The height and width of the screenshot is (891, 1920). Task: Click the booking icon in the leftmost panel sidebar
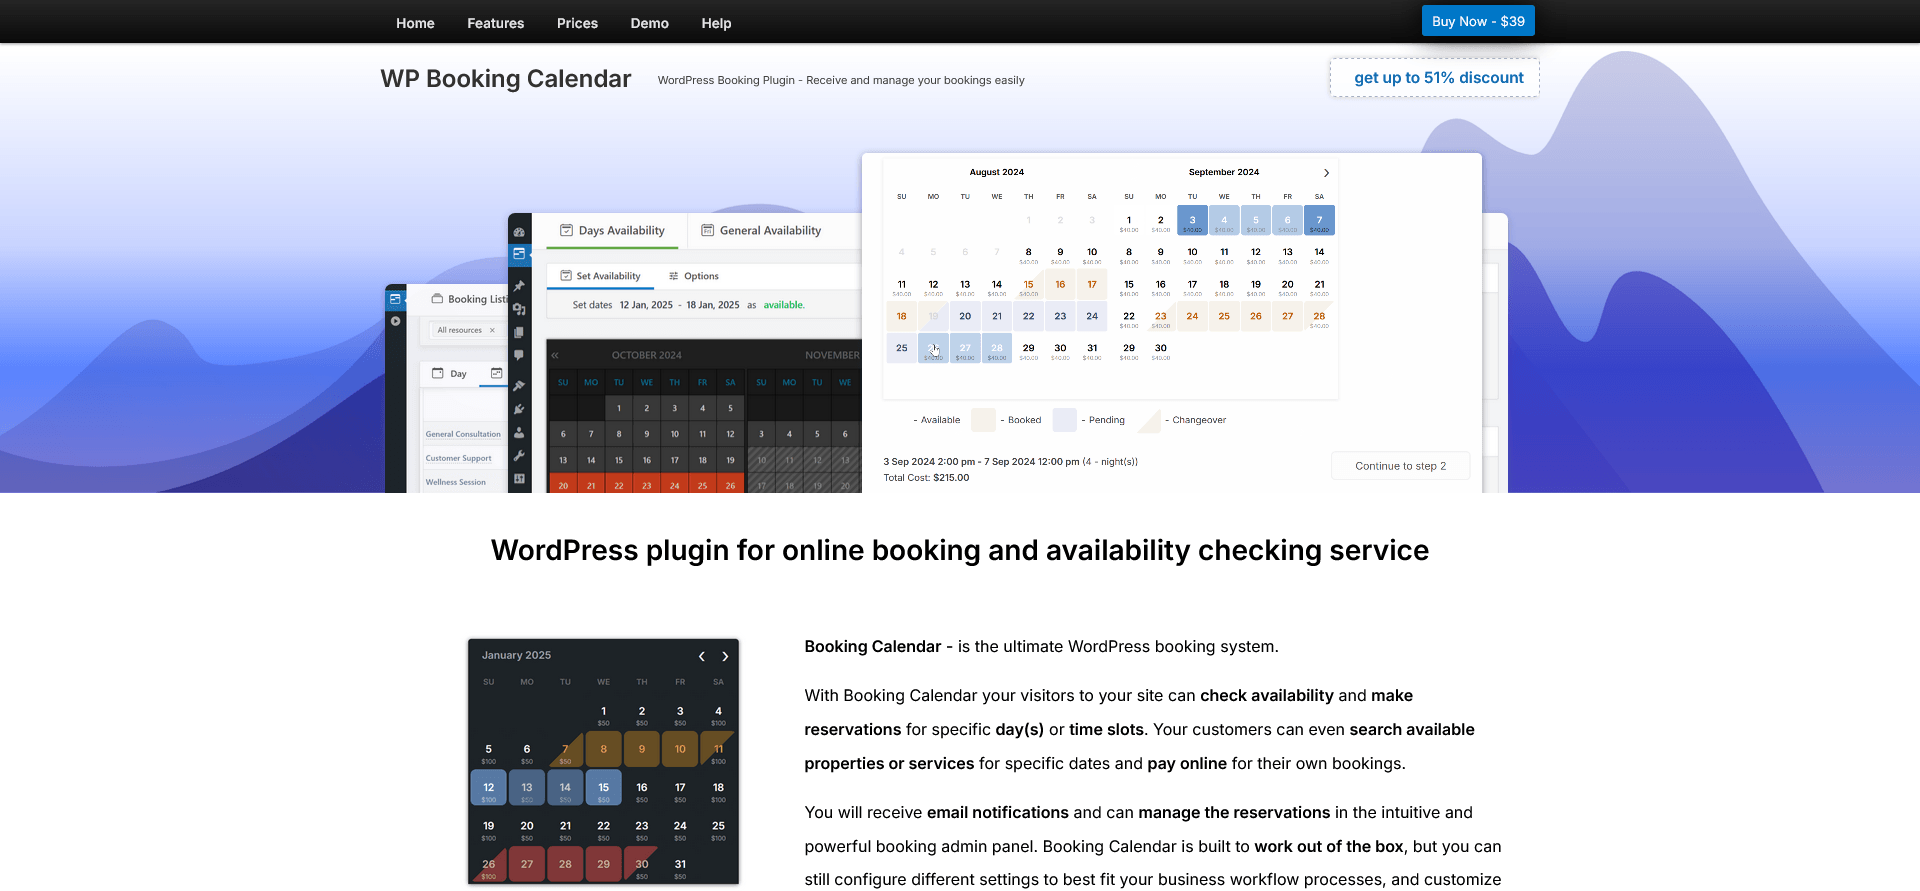[x=395, y=299]
